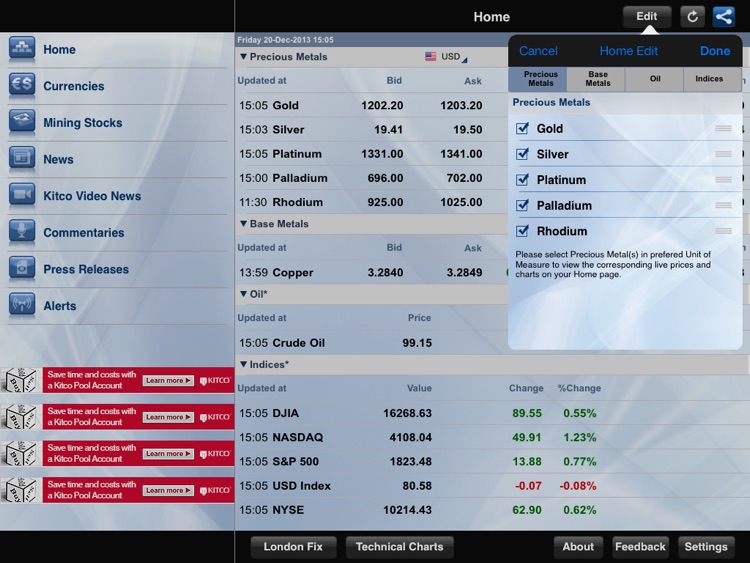This screenshot has height=563, width=750.
Task: Open the NYSE index row
Action: click(492, 510)
